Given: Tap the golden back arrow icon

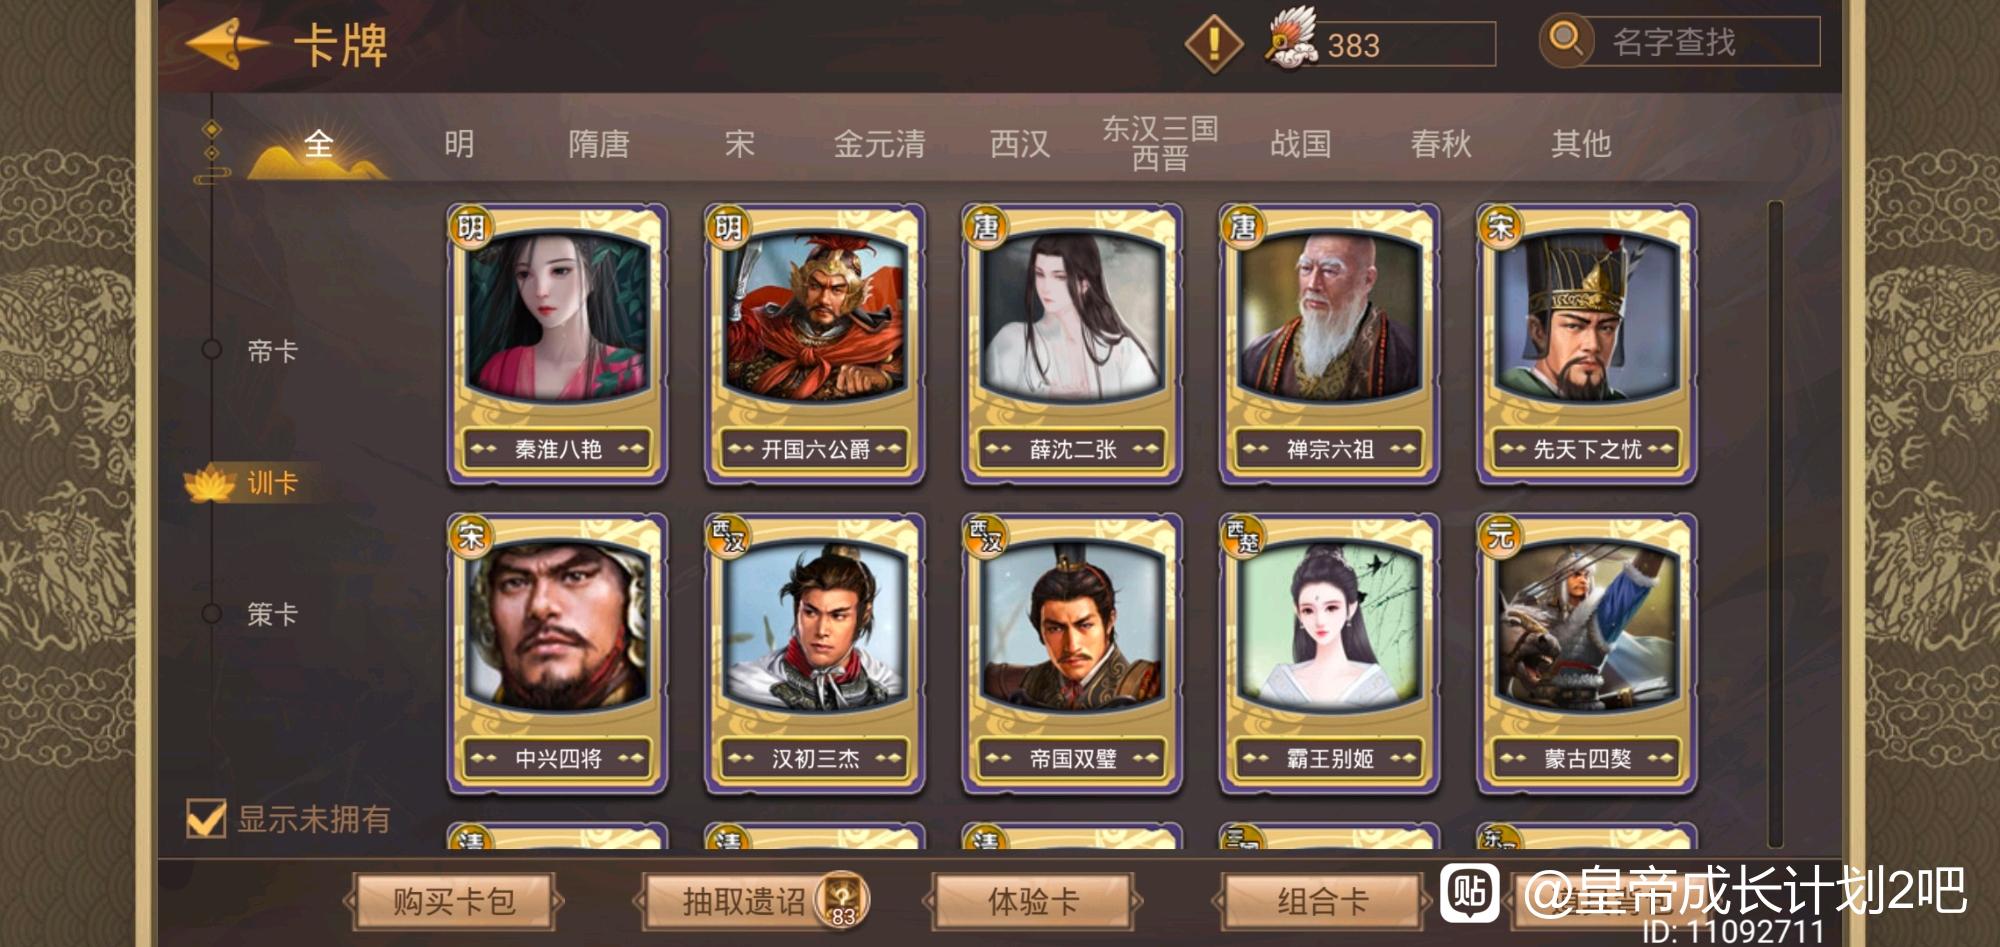Looking at the screenshot, I should point(227,44).
